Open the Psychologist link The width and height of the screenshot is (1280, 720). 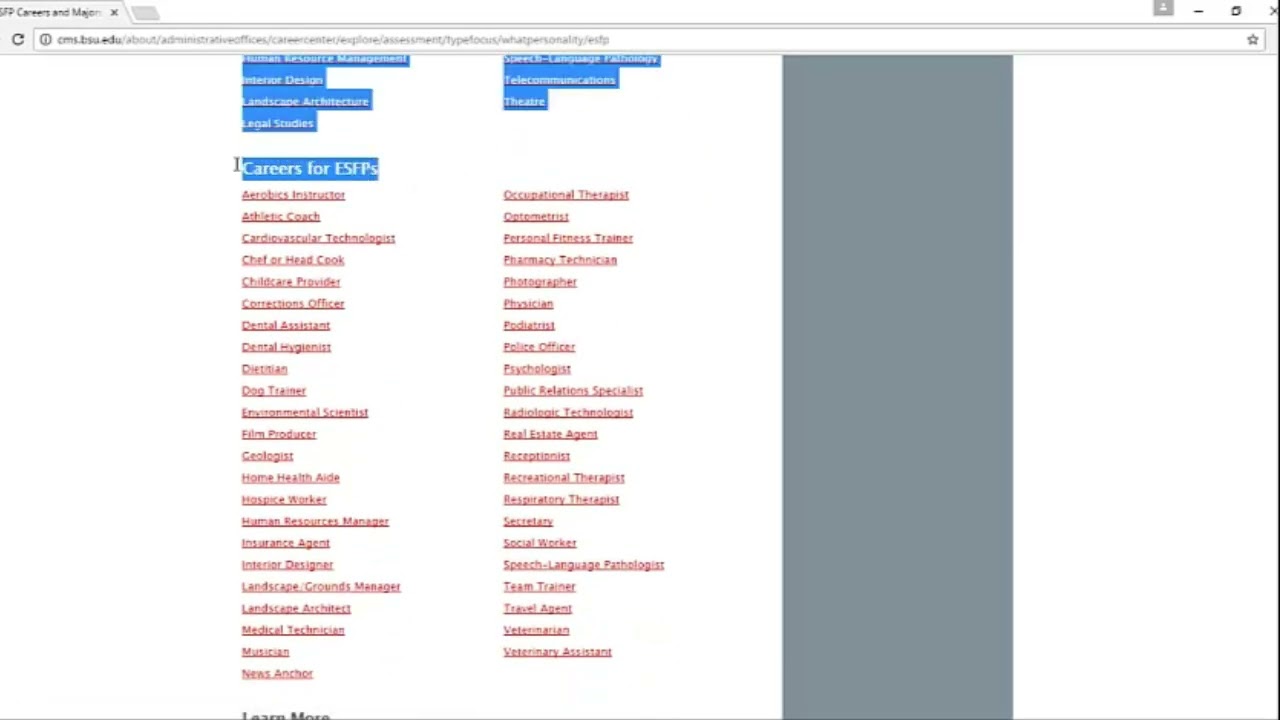536,369
